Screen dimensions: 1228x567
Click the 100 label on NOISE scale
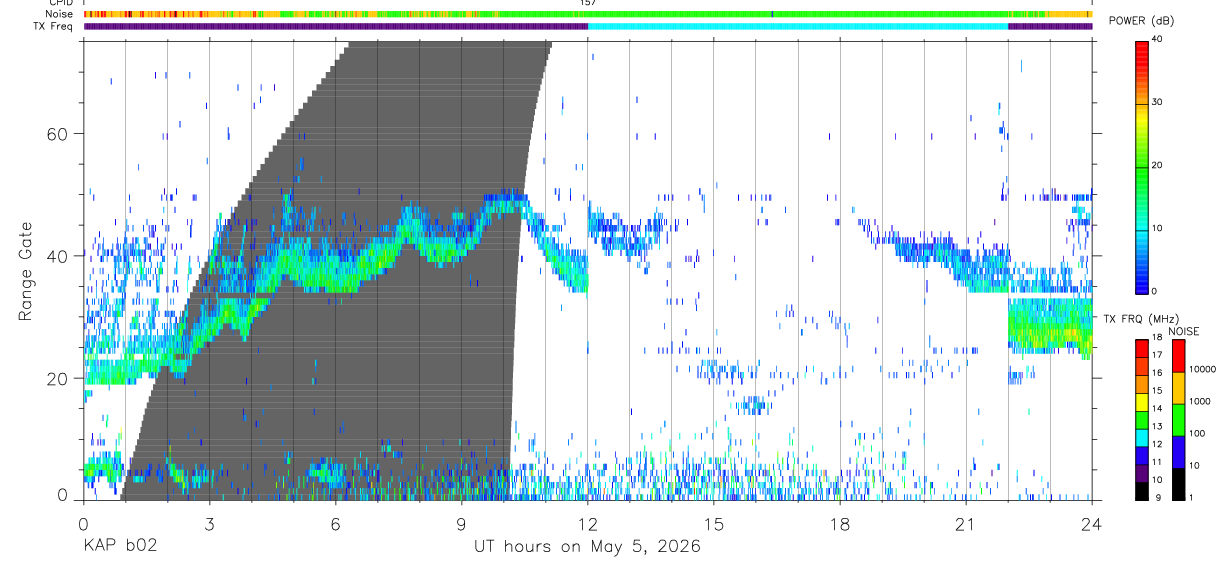tap(1196, 433)
